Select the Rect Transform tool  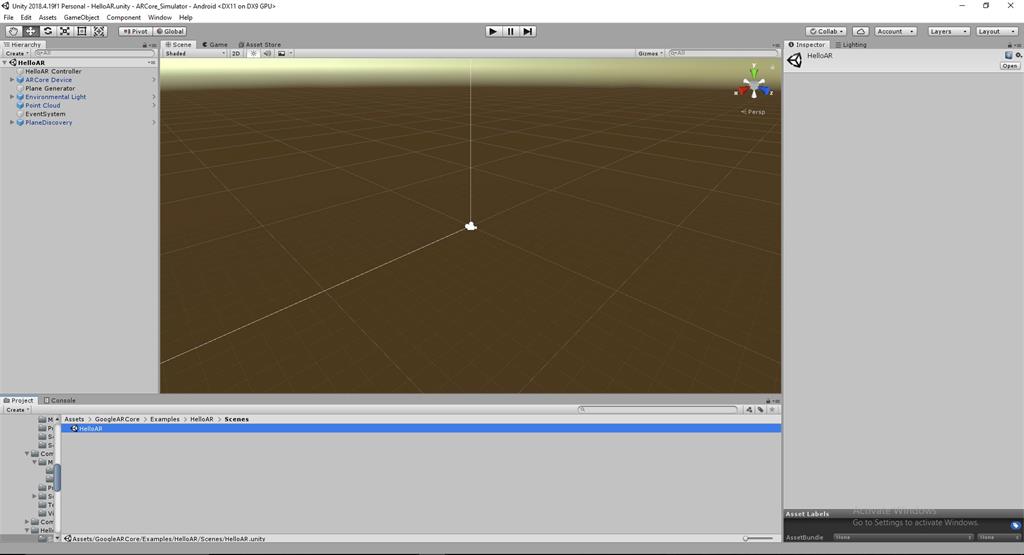82,31
